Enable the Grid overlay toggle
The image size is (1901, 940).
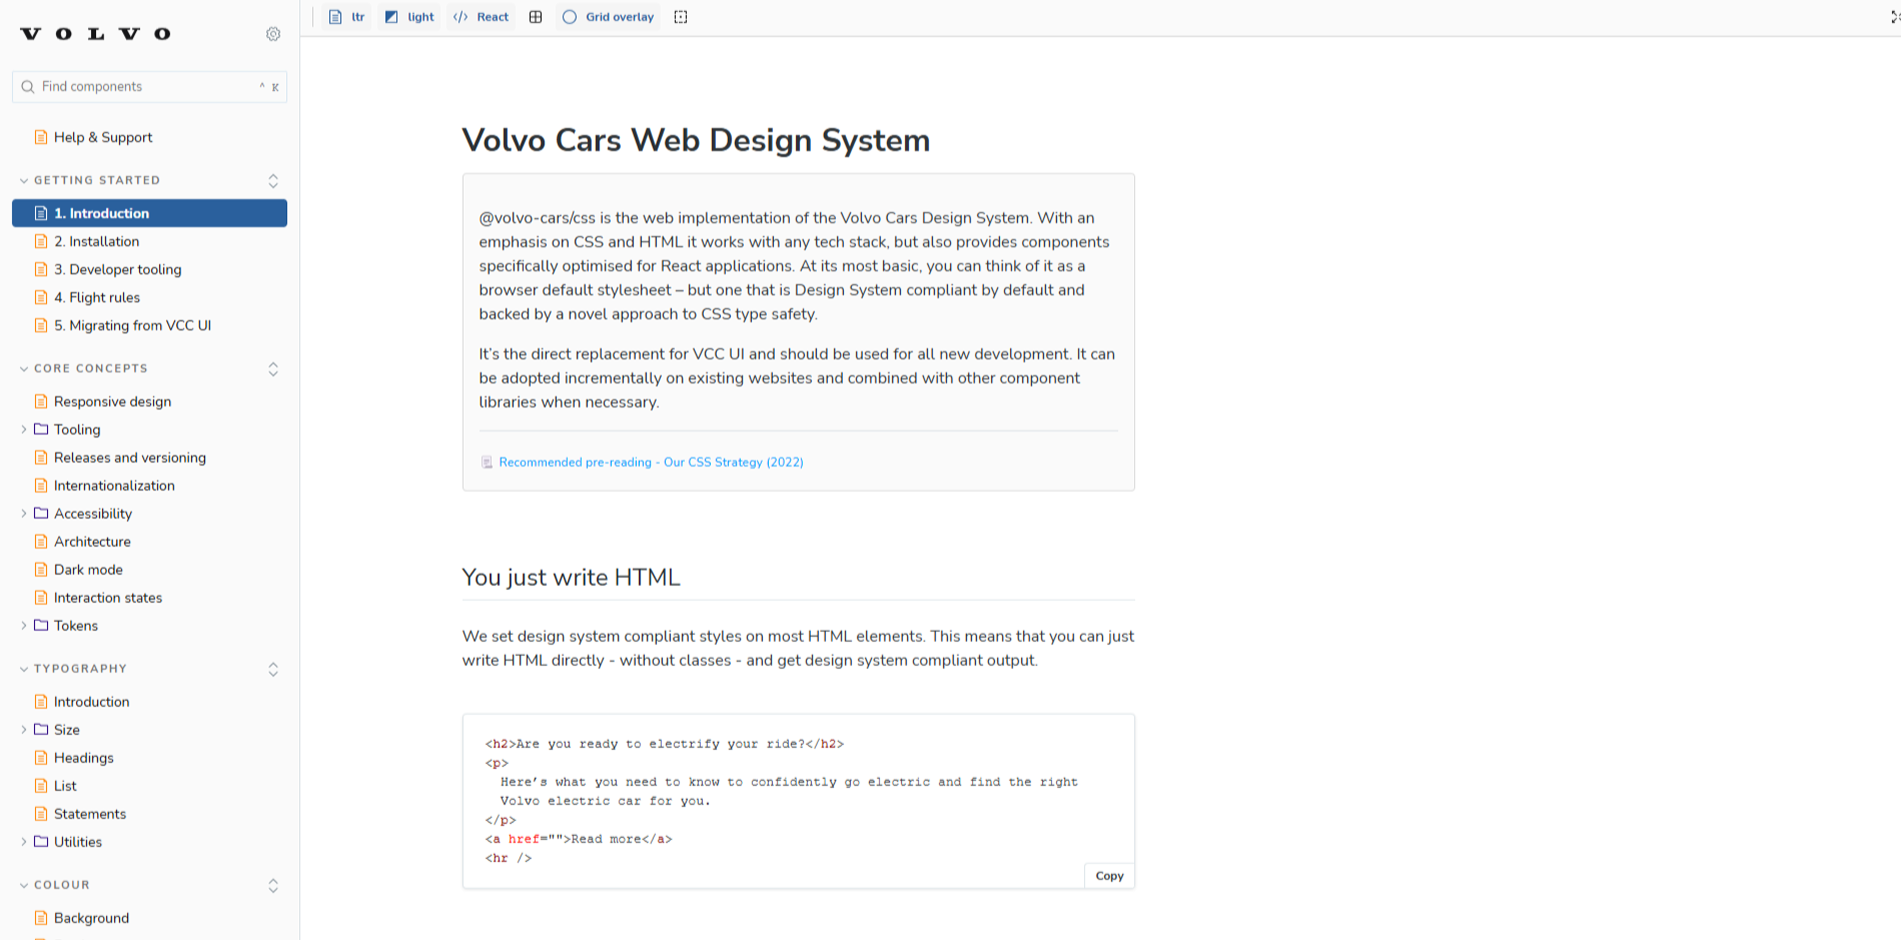point(609,17)
